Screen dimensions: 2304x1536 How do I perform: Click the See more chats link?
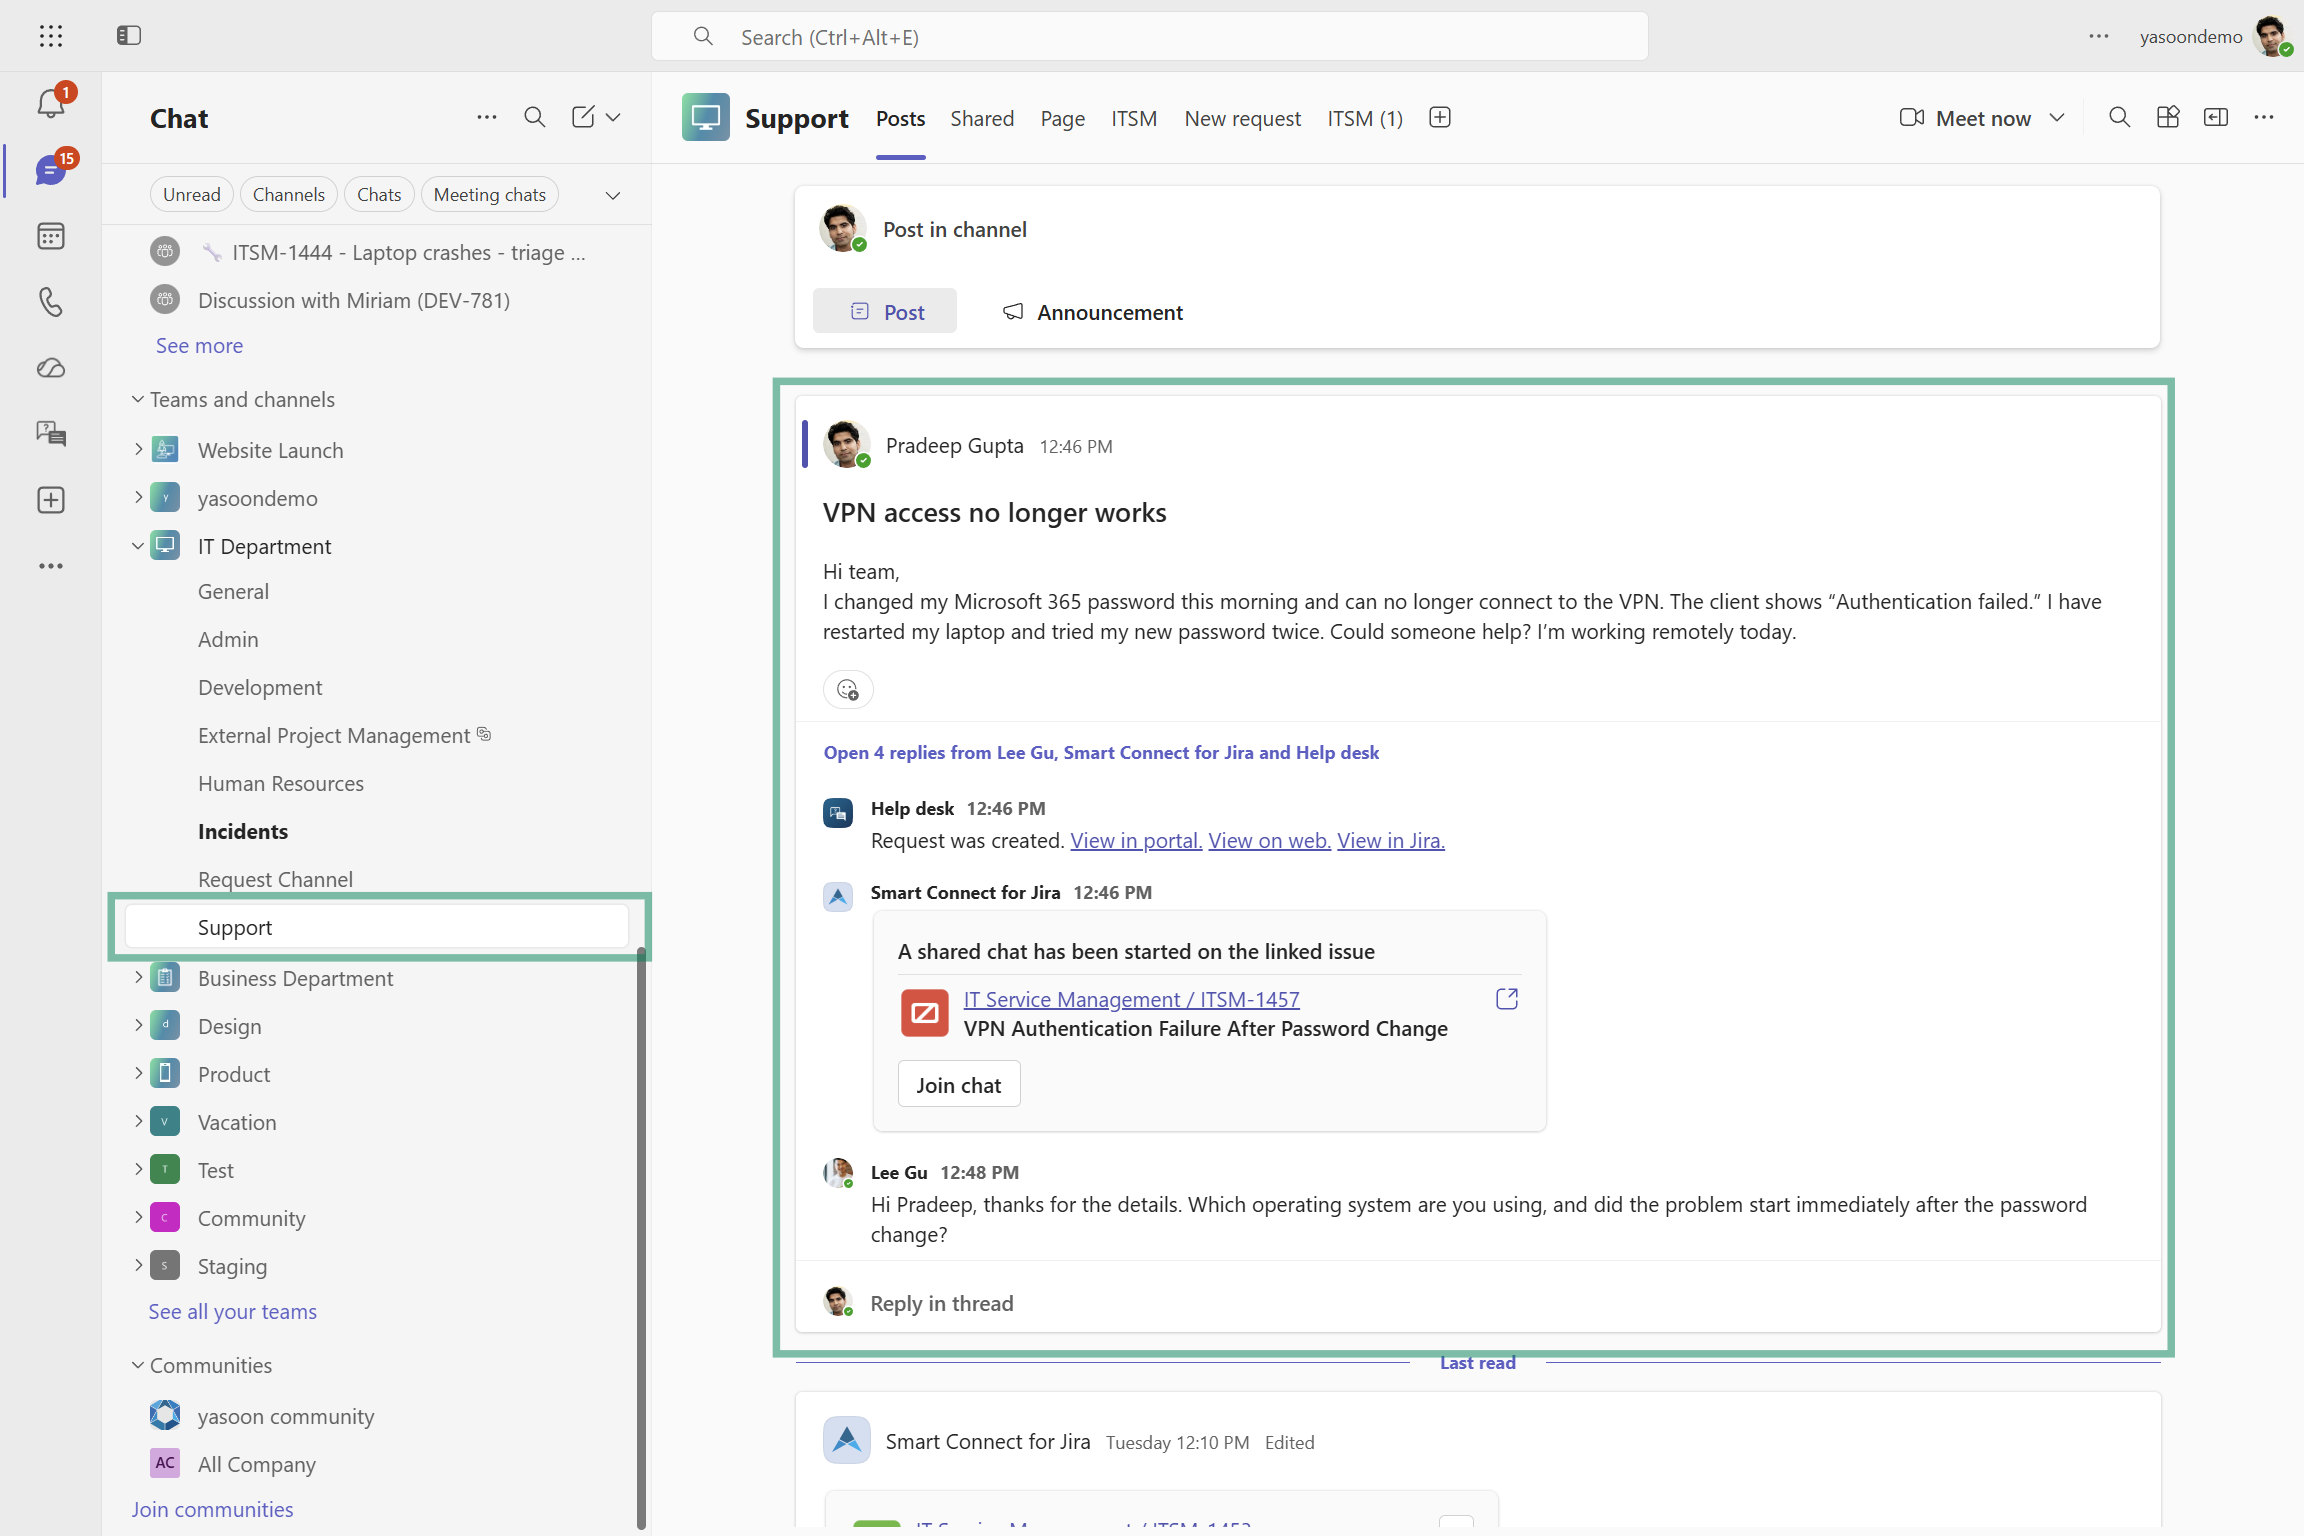(x=200, y=346)
